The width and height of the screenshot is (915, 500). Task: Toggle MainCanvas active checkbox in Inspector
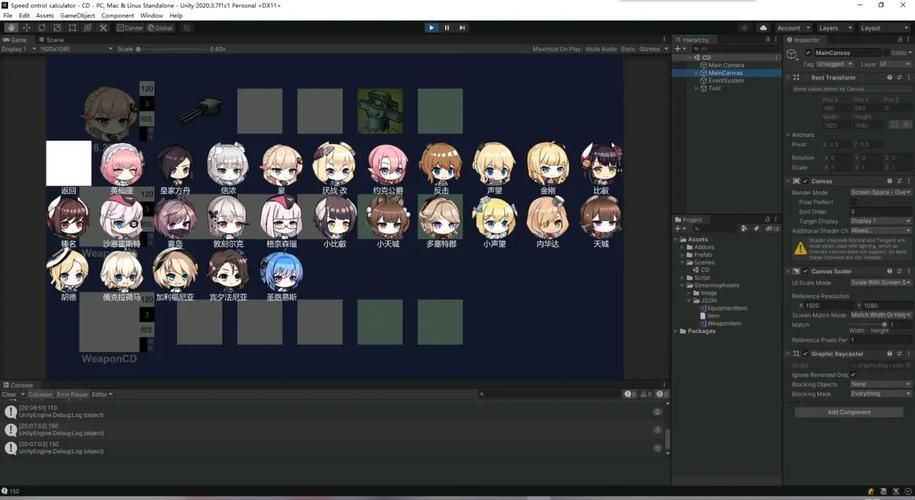click(x=808, y=53)
